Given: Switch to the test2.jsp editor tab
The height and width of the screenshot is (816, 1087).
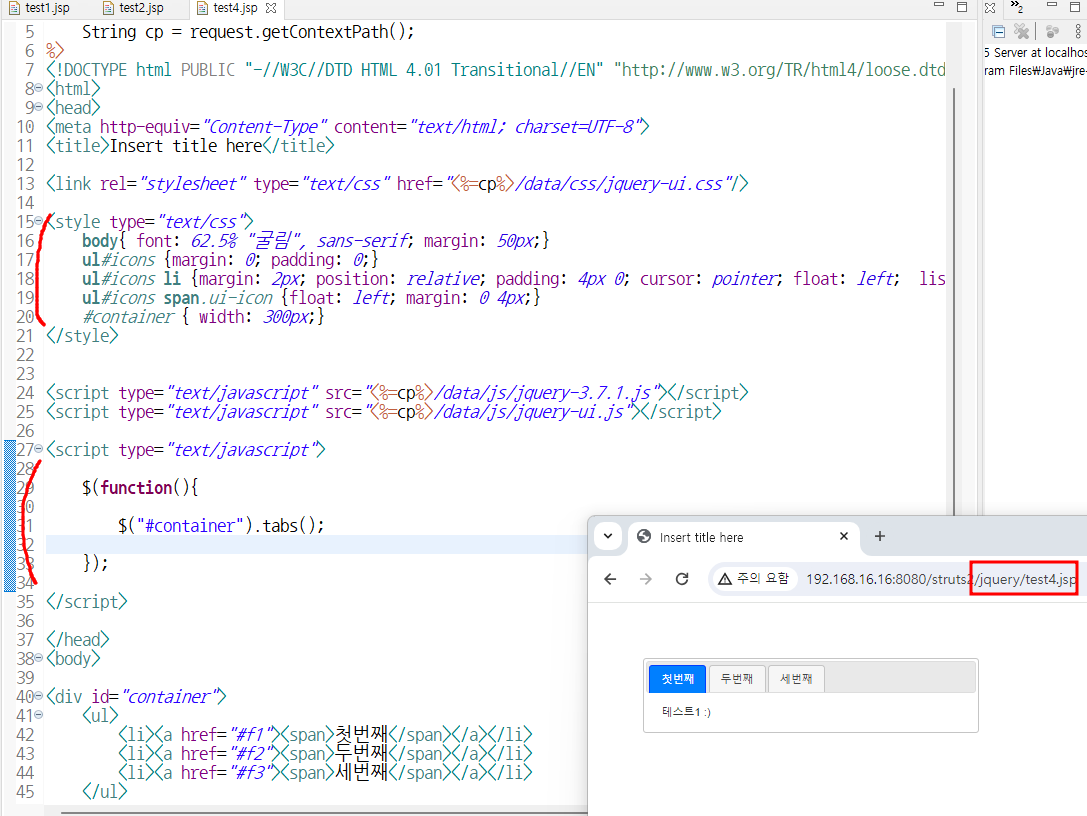Looking at the screenshot, I should click(x=133, y=8).
